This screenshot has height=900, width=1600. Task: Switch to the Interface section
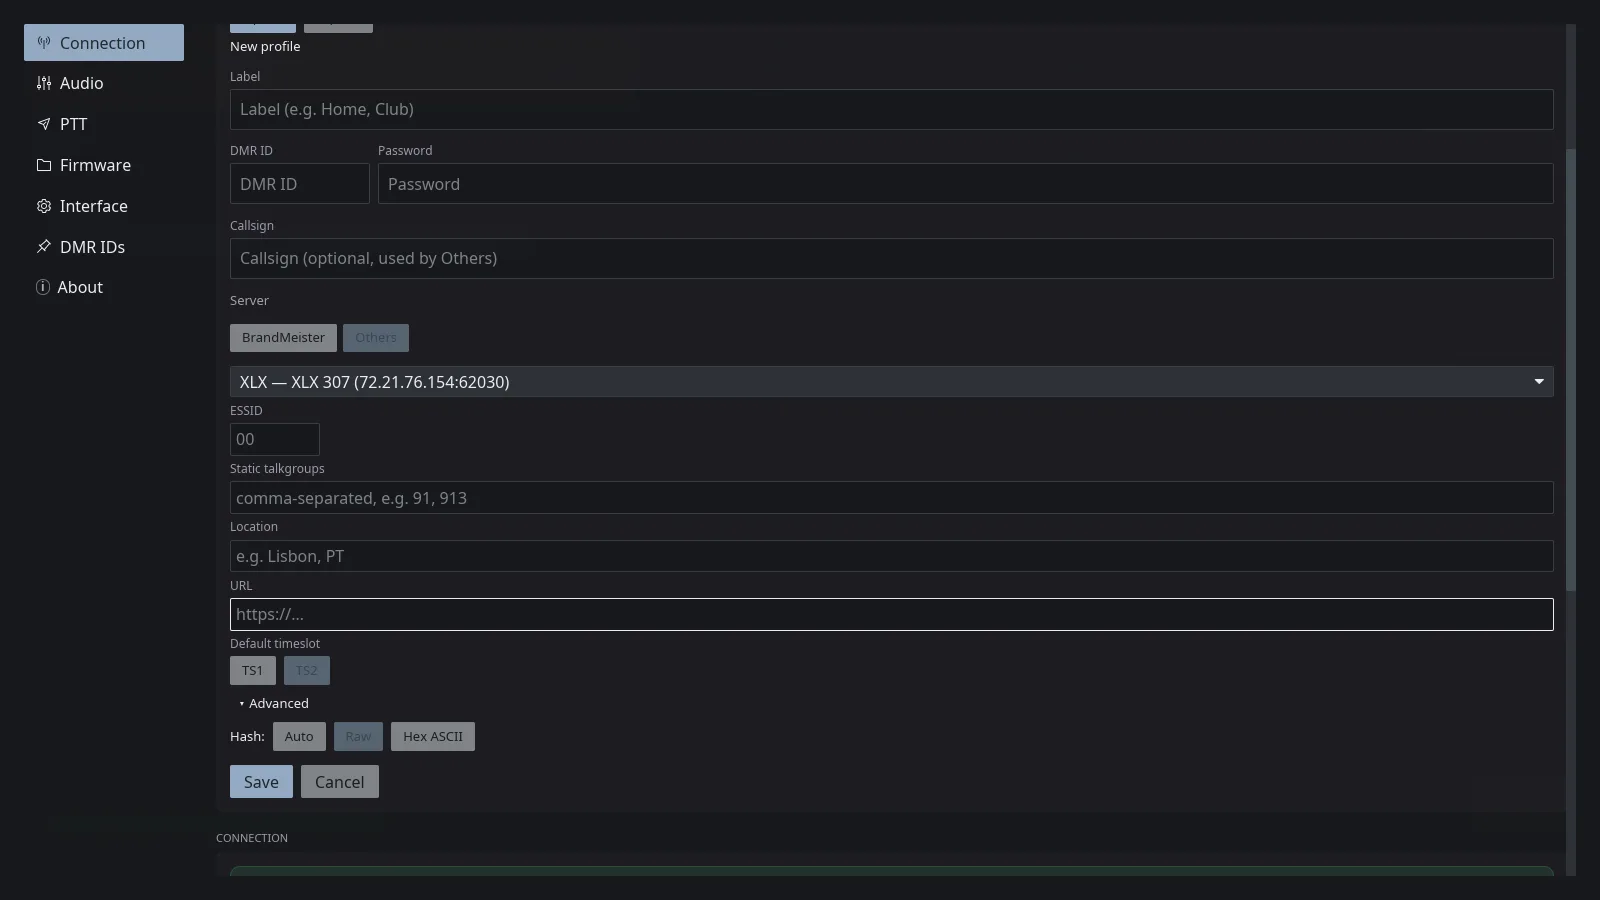(x=104, y=207)
